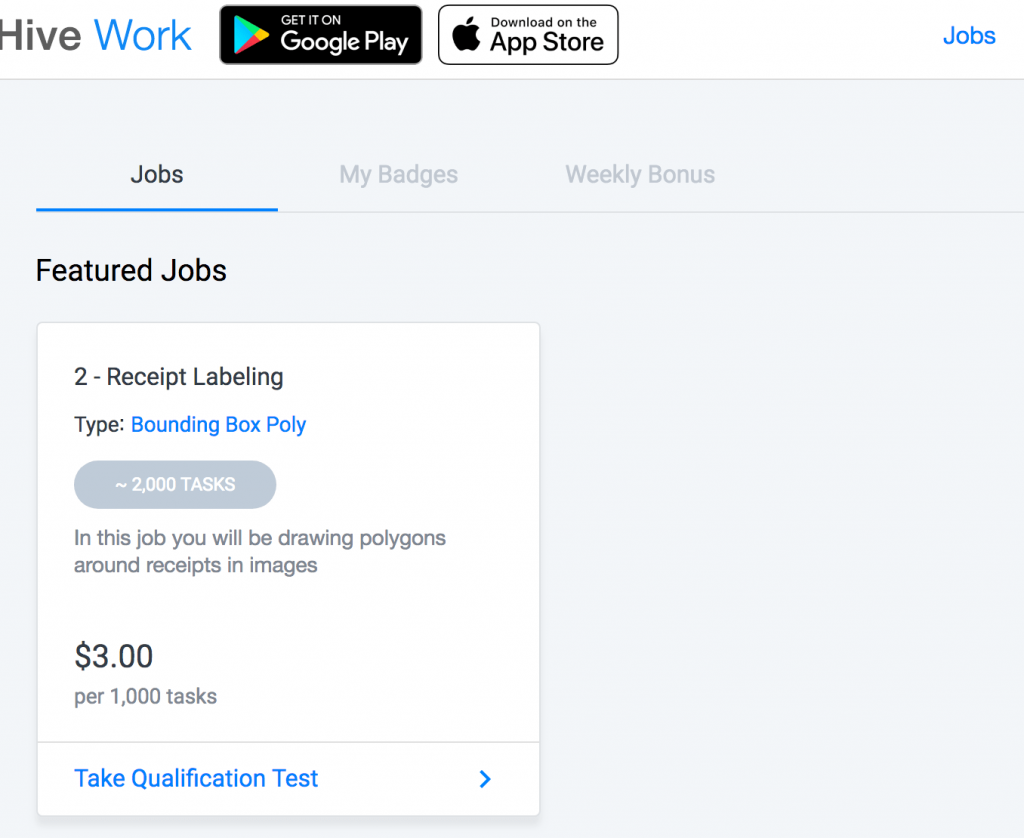Image resolution: width=1024 pixels, height=838 pixels.
Task: Click the $3.00 price on job card
Action: click(x=114, y=656)
